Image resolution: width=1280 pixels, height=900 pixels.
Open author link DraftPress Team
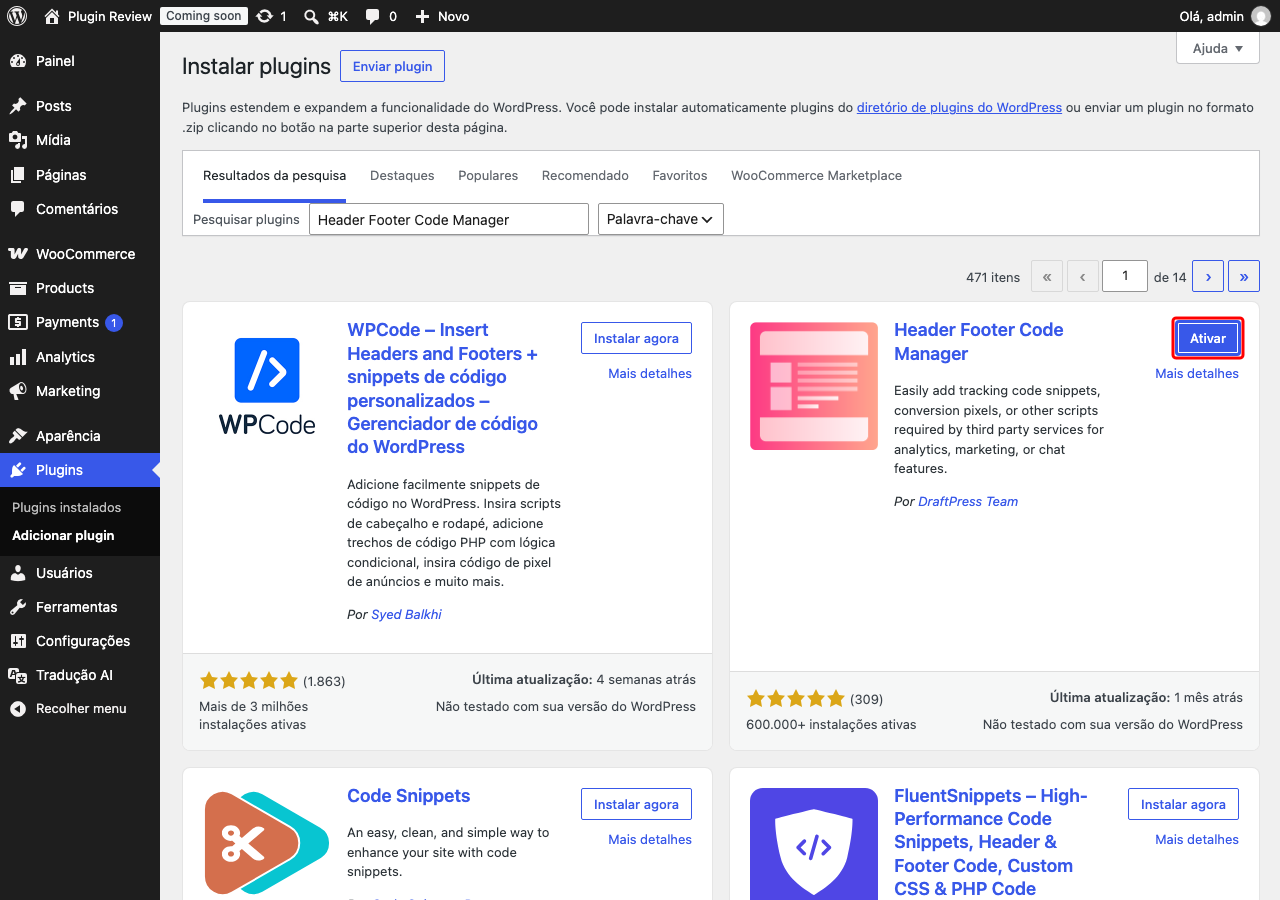tap(968, 501)
